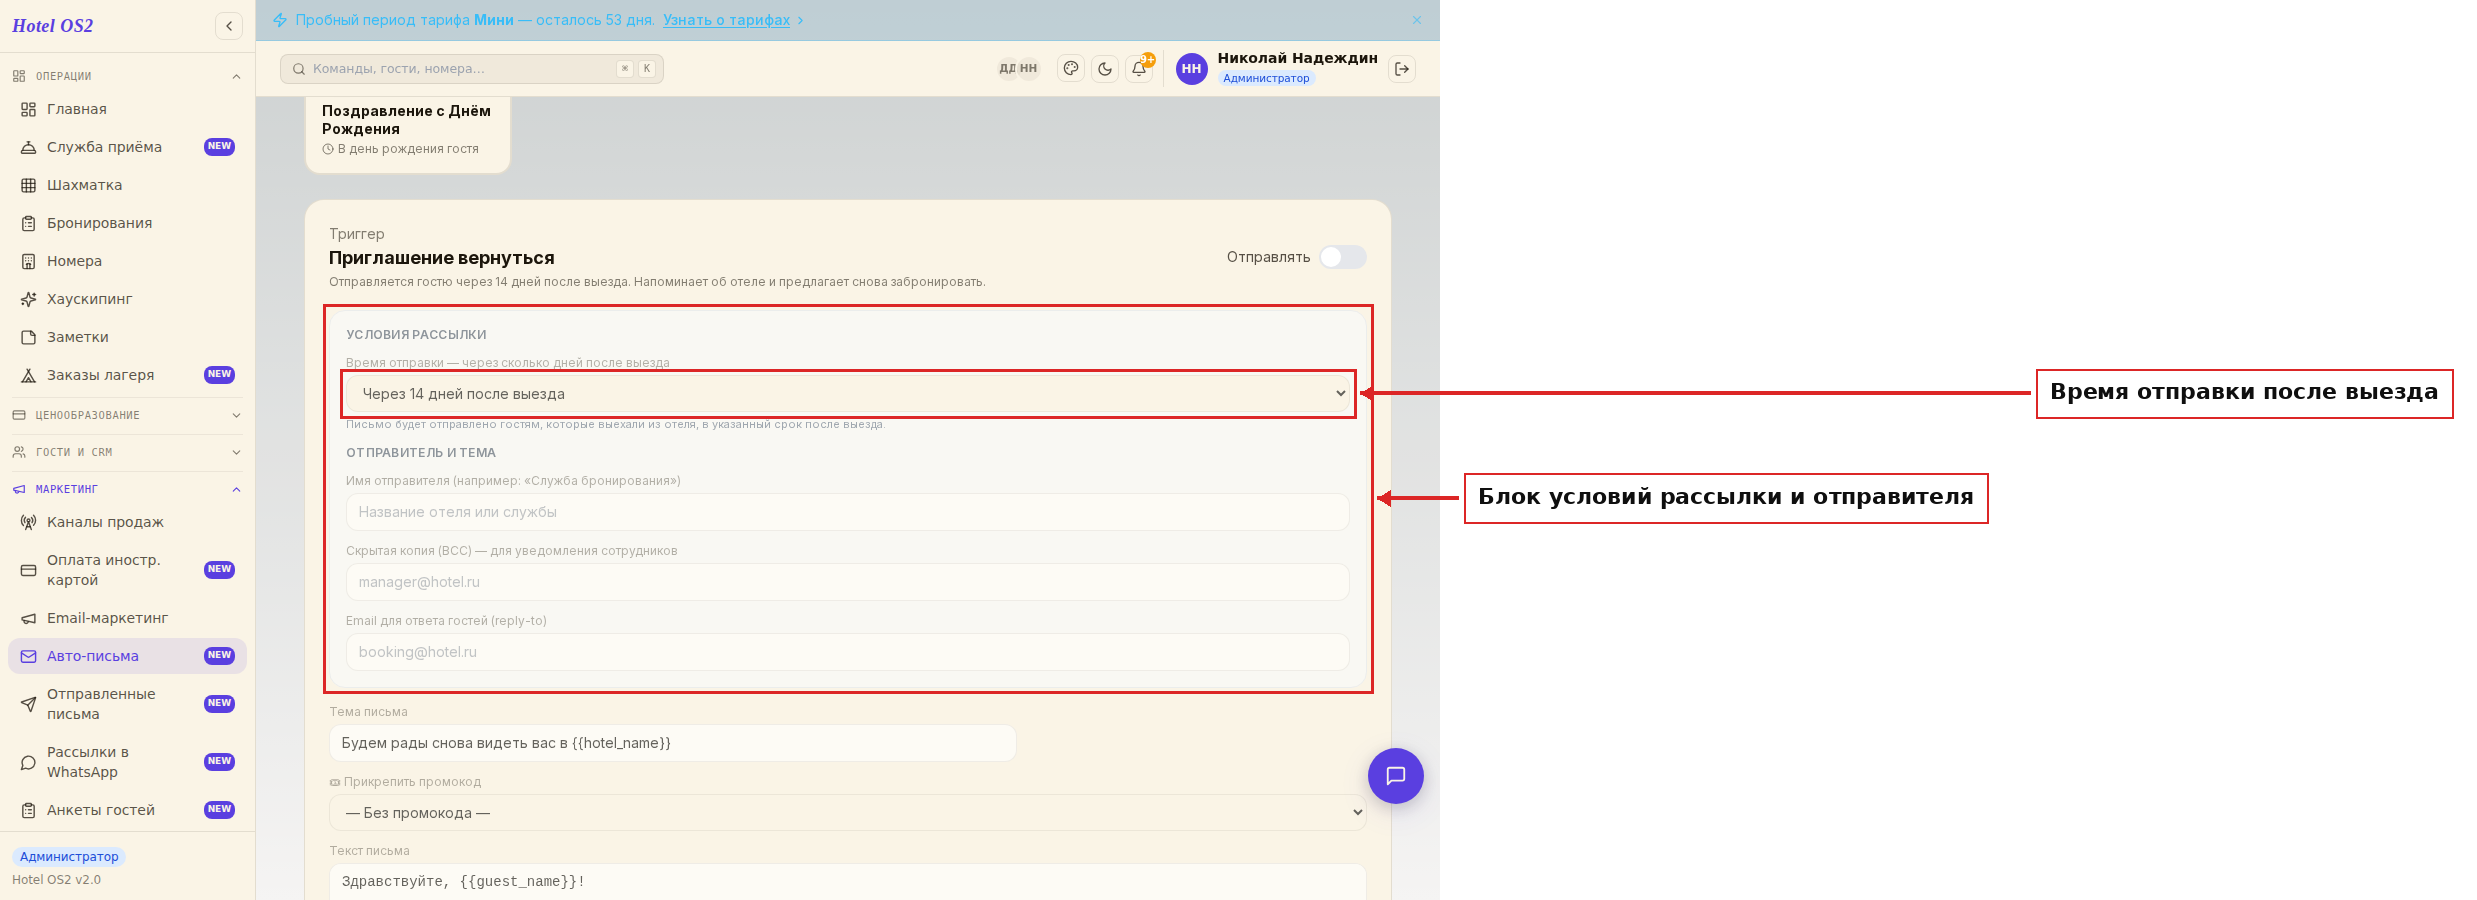Open the Без промокода dropdown
Screen dimensions: 2477x900
tap(848, 813)
